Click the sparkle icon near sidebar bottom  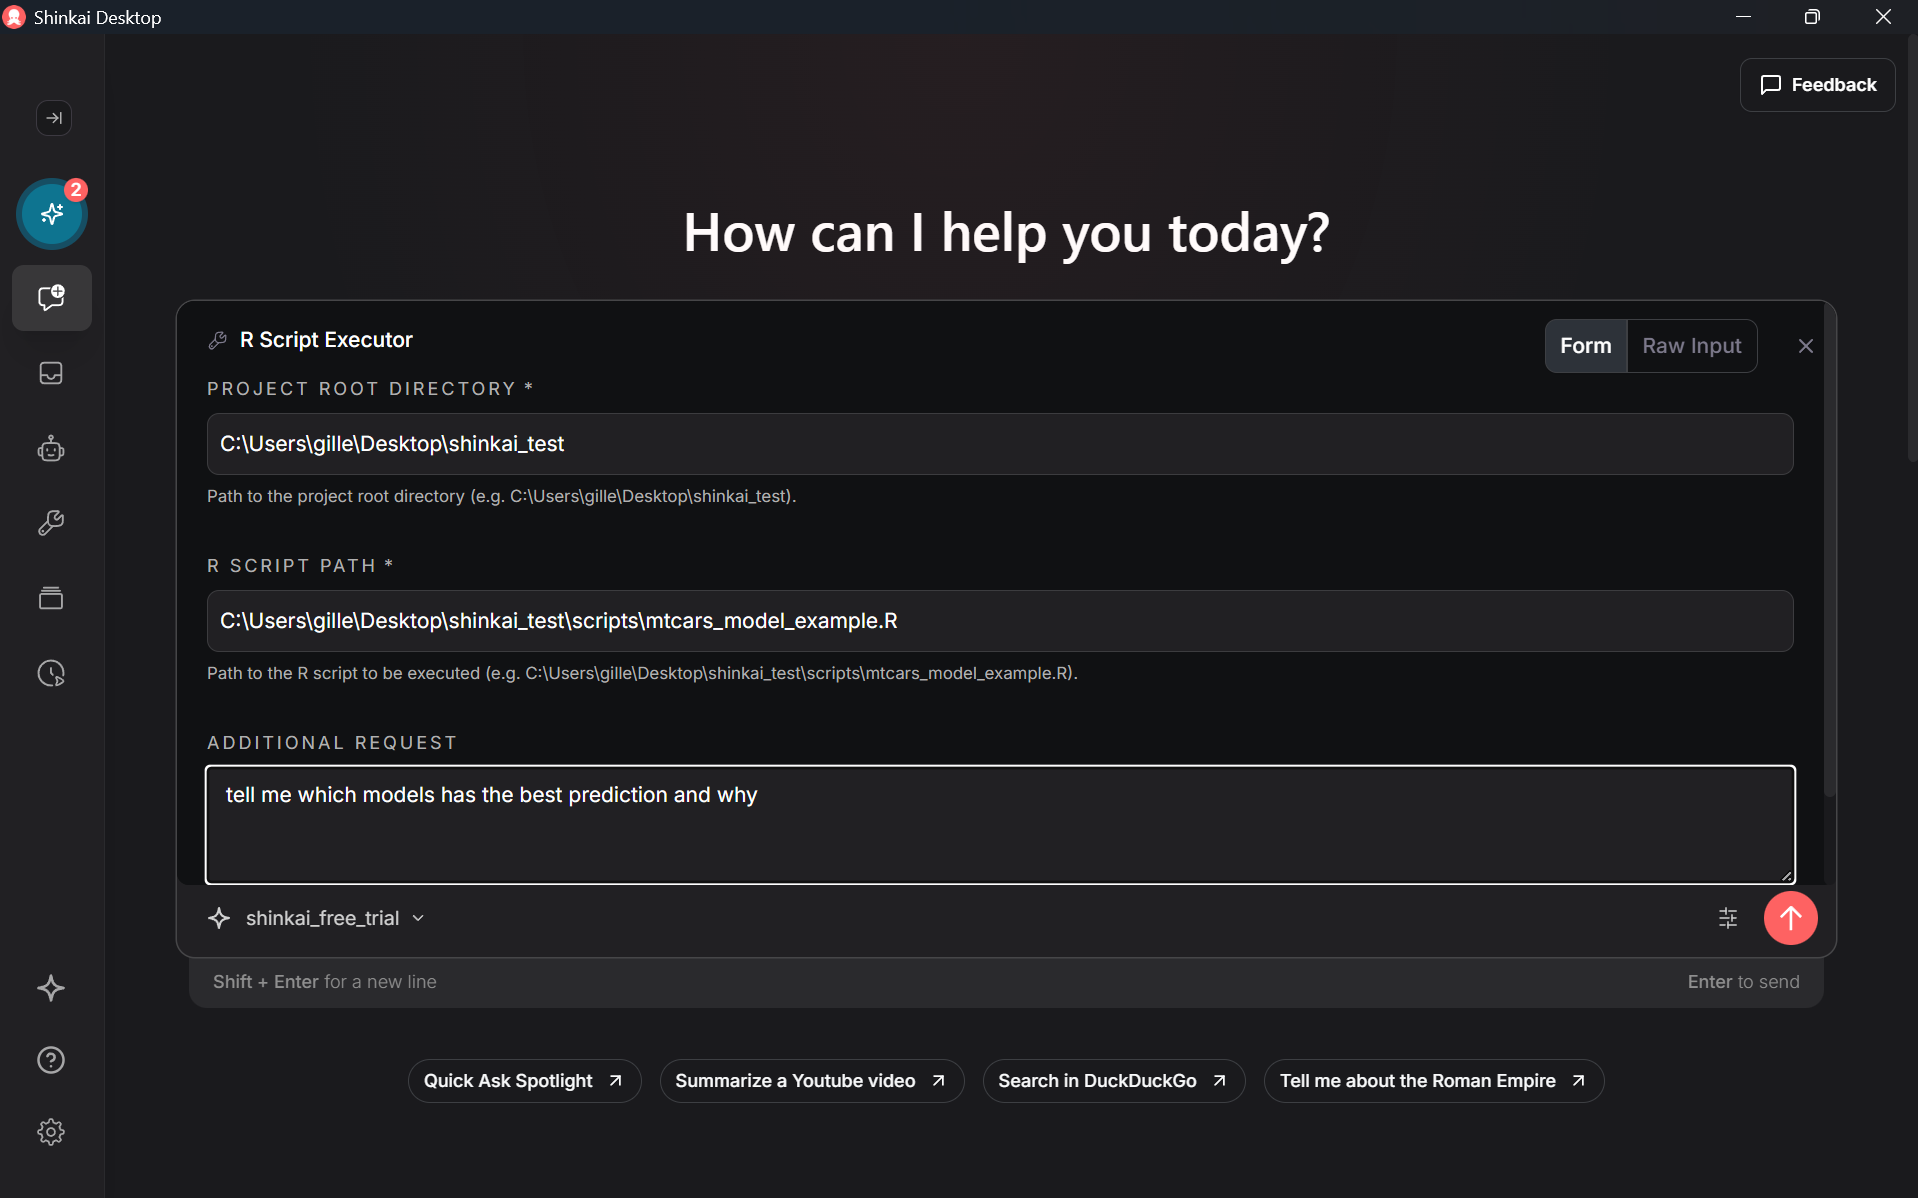click(51, 988)
